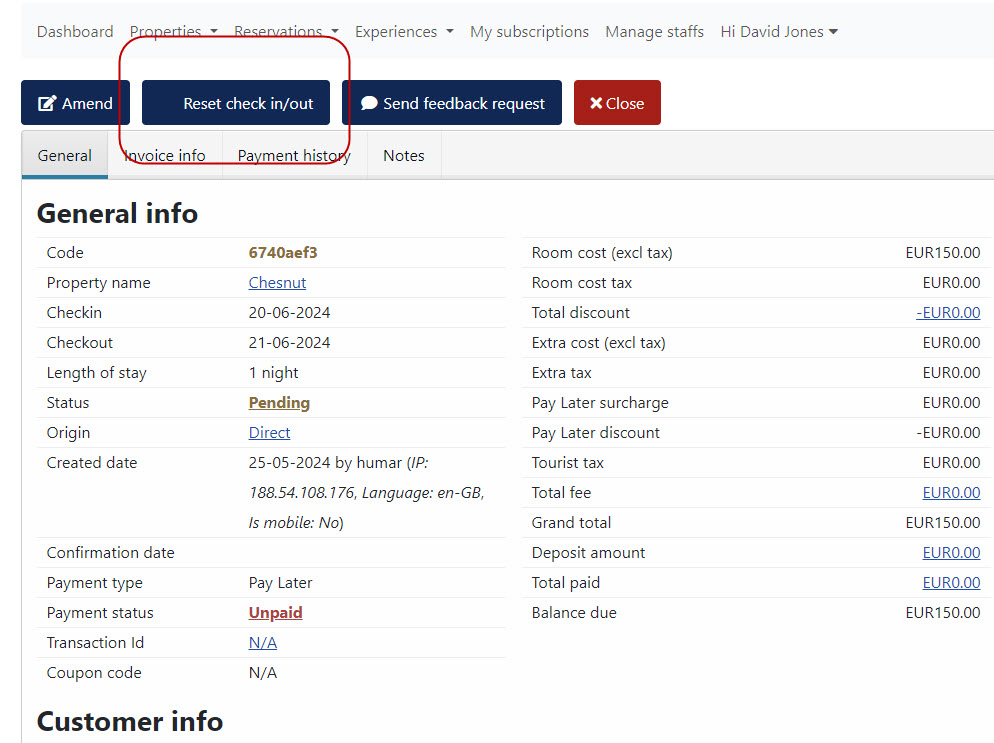Click the Direct origin link
The image size is (994, 743).
[x=269, y=433]
